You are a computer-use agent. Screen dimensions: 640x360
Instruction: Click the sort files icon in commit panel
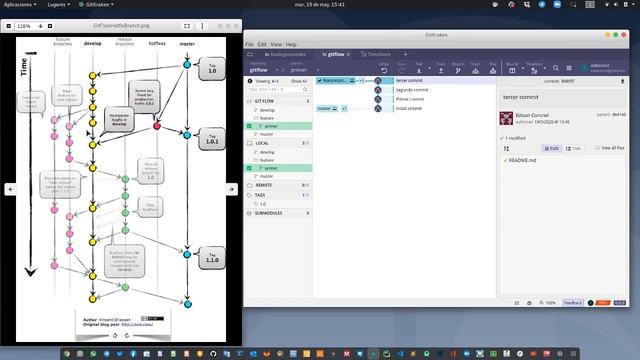coord(507,149)
